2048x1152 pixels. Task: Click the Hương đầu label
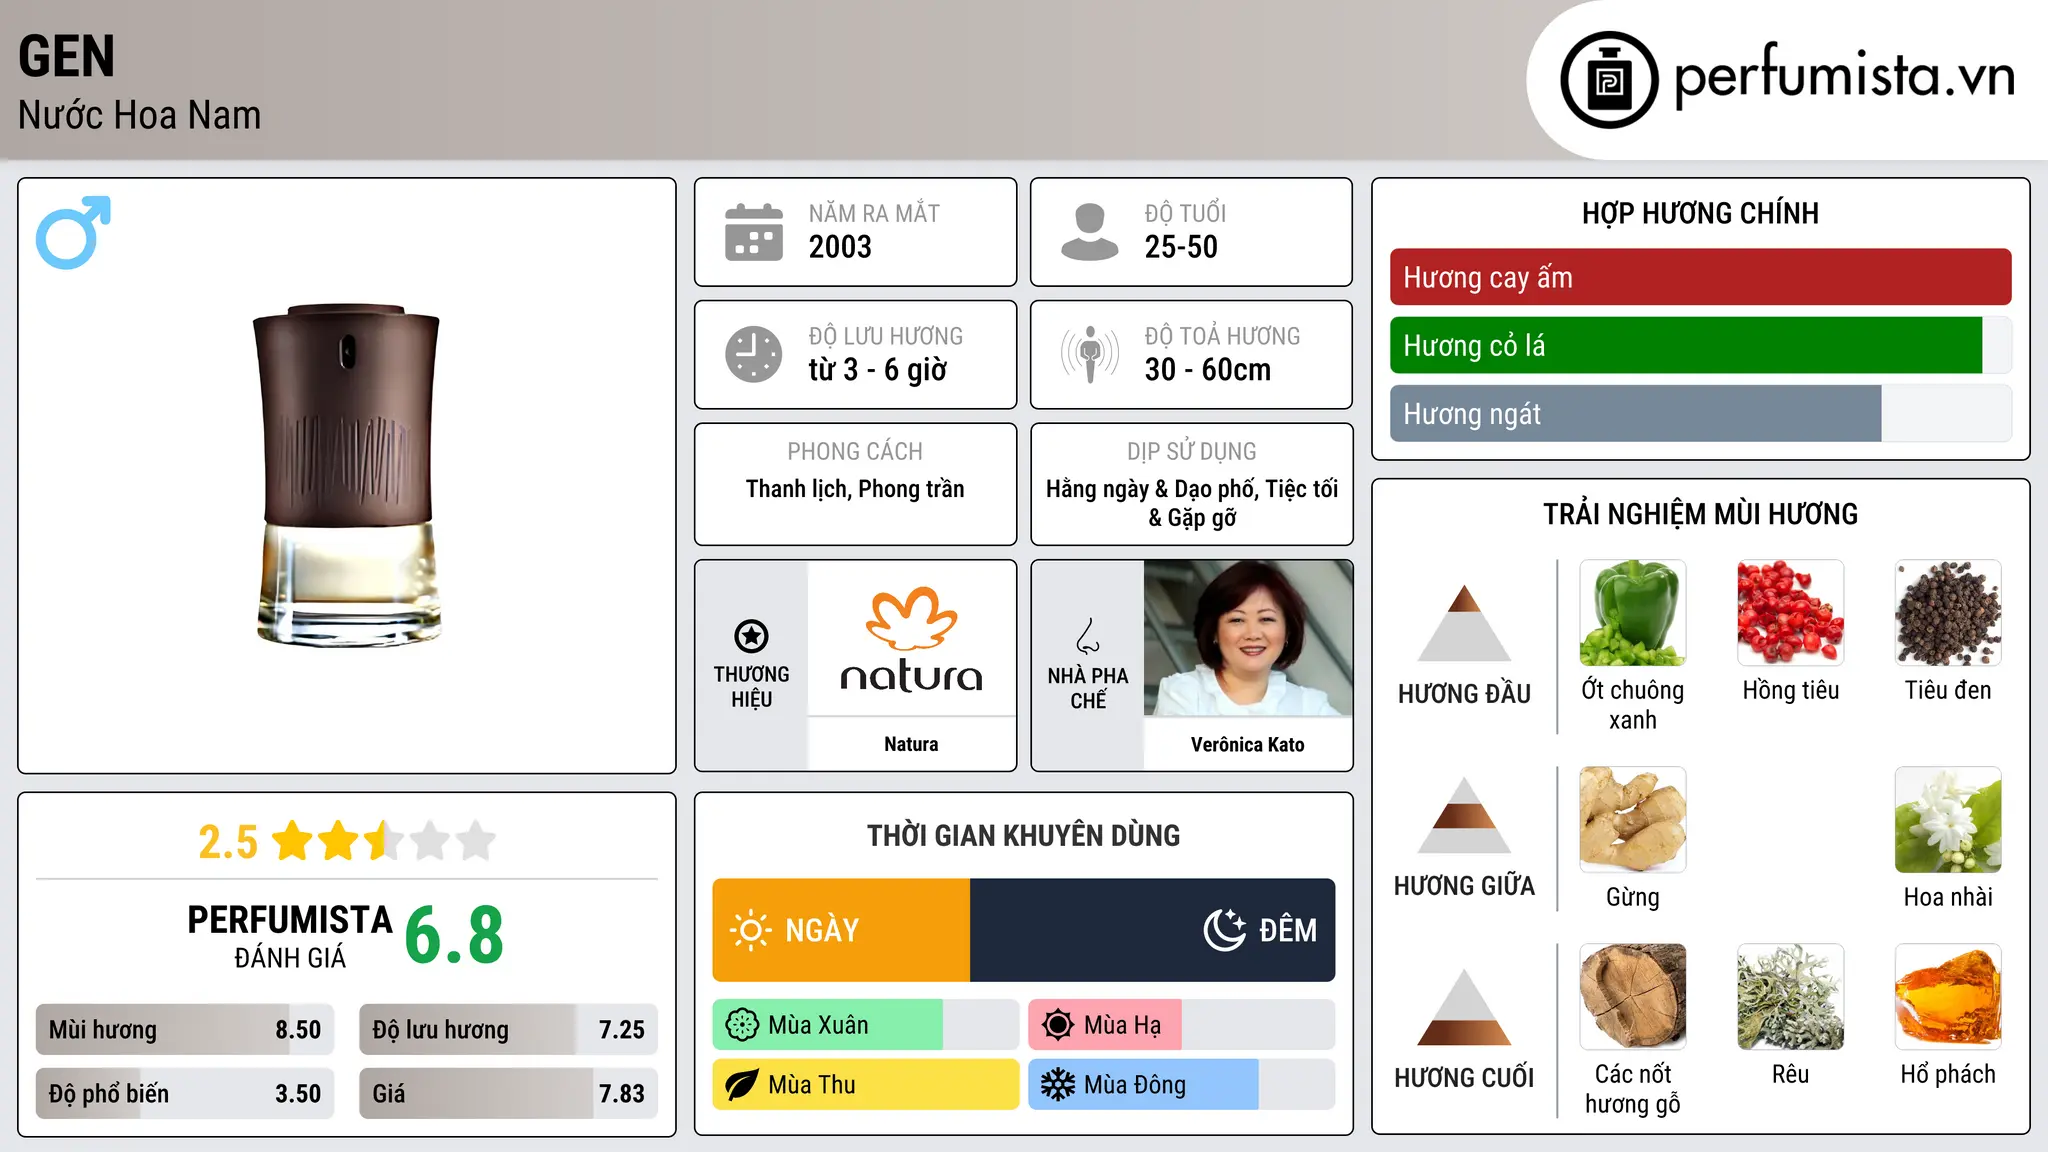1464,694
